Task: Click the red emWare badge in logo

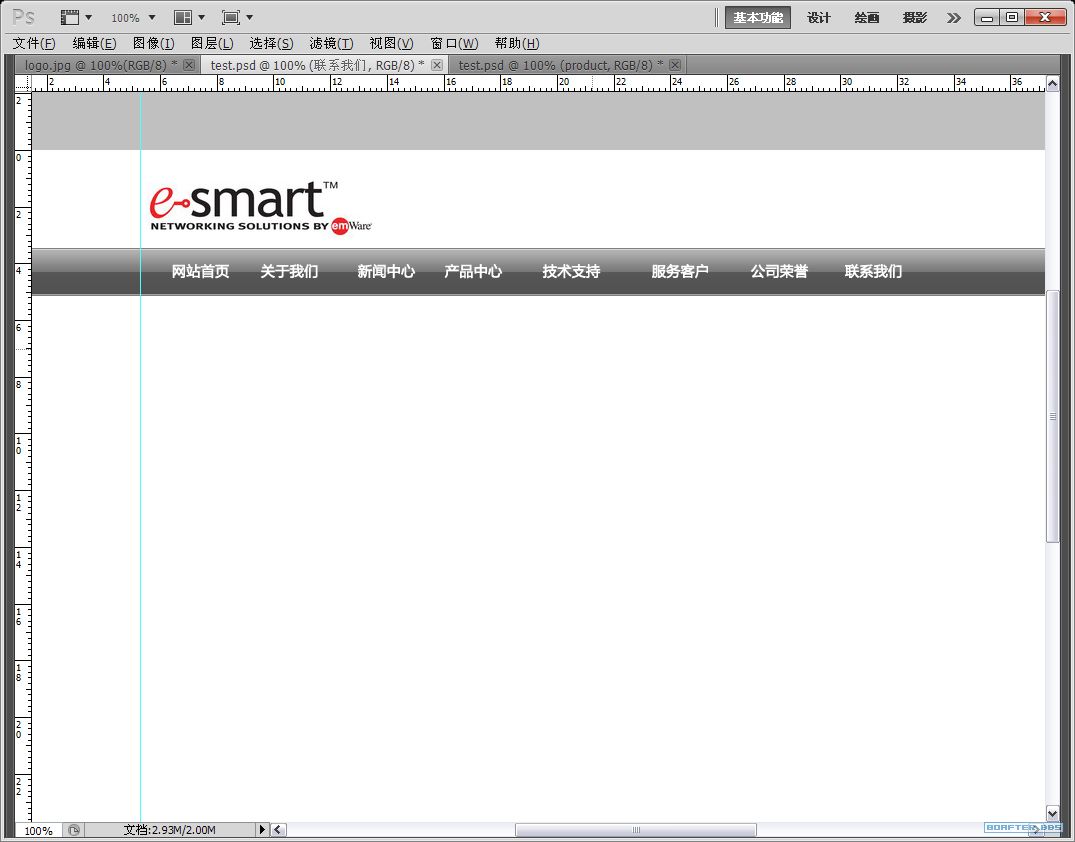Action: (x=340, y=226)
